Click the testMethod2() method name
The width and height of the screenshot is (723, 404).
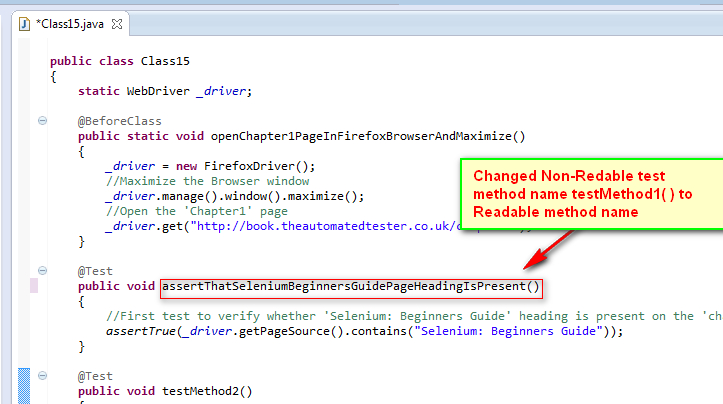click(x=207, y=391)
